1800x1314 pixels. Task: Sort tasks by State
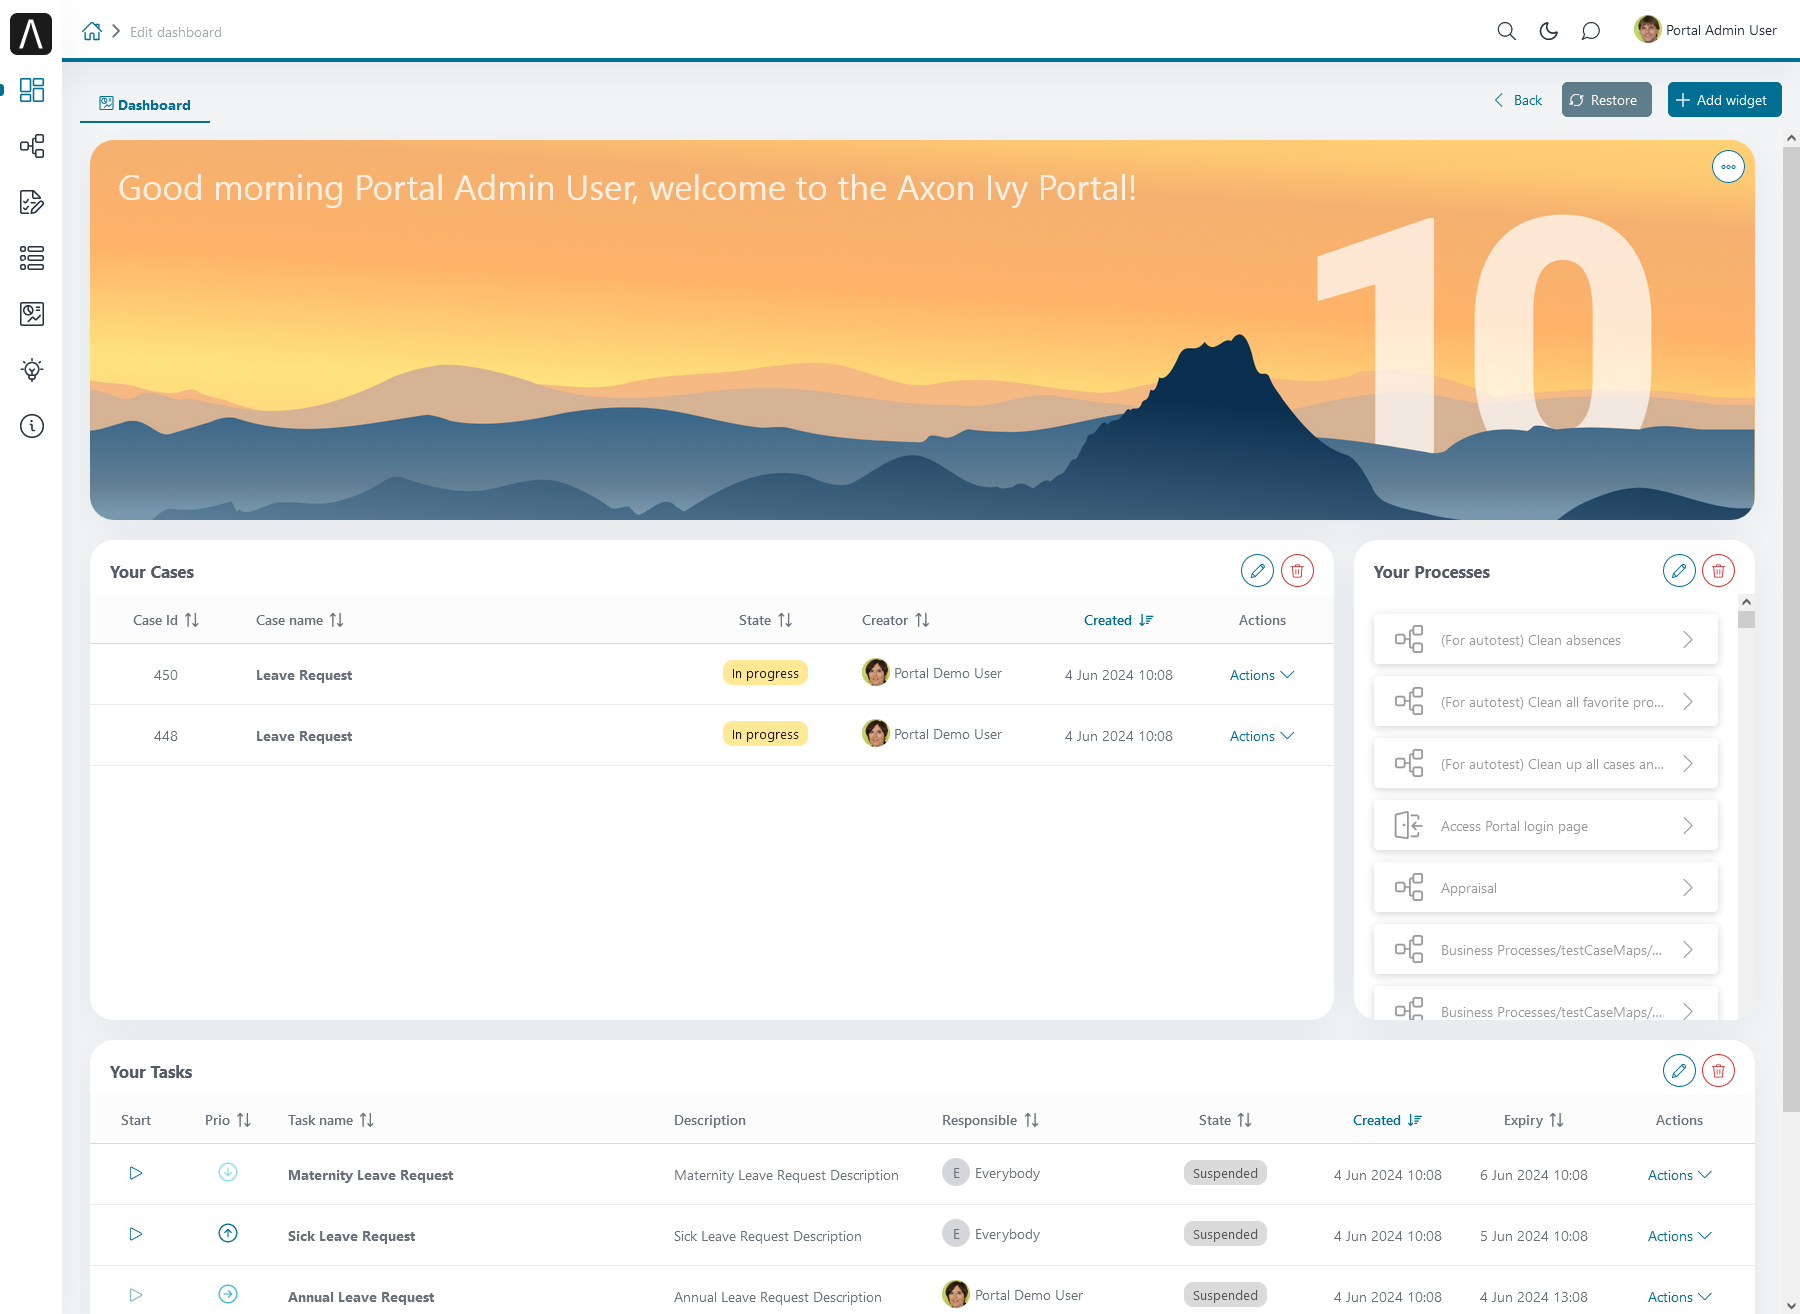pos(1244,1120)
